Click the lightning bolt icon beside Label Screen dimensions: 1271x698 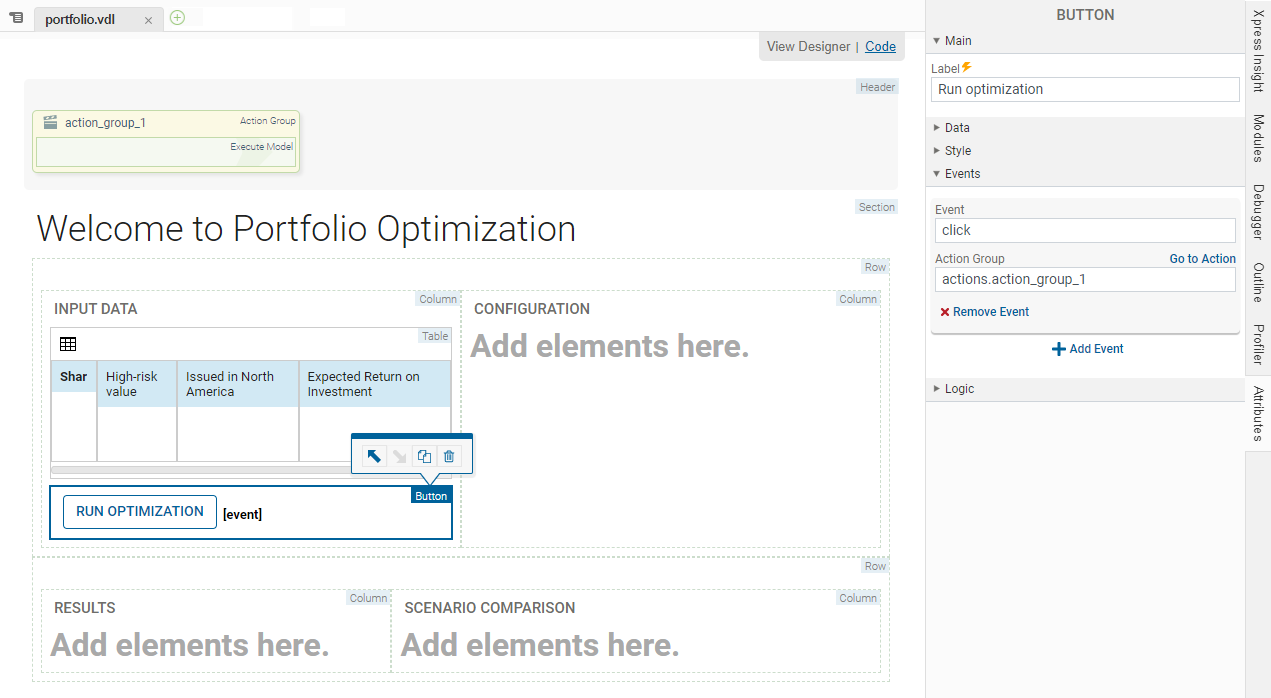coord(967,68)
